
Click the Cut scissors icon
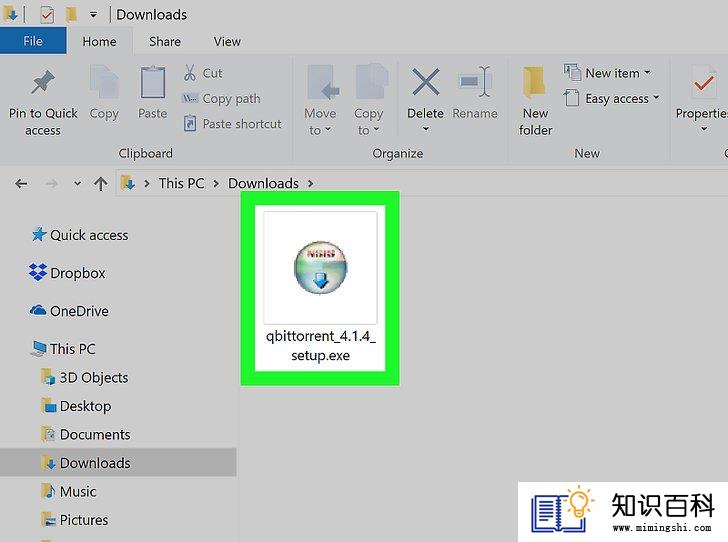pyautogui.click(x=189, y=73)
